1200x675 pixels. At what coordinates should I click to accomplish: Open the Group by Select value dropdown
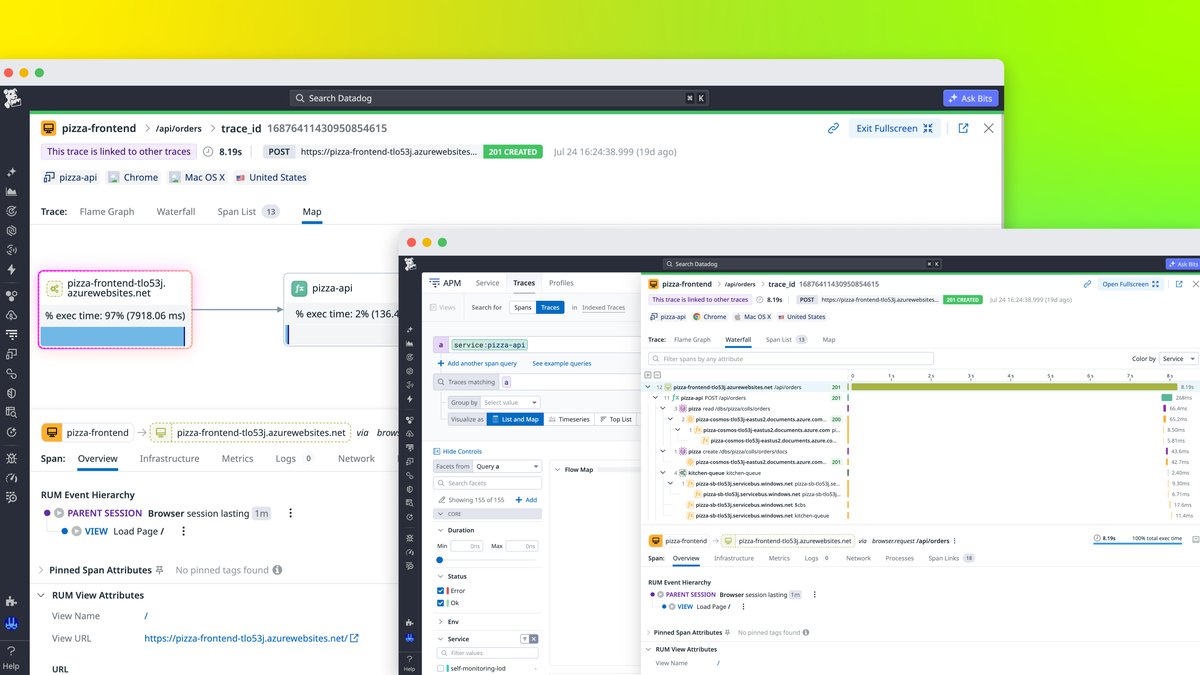[x=508, y=402]
